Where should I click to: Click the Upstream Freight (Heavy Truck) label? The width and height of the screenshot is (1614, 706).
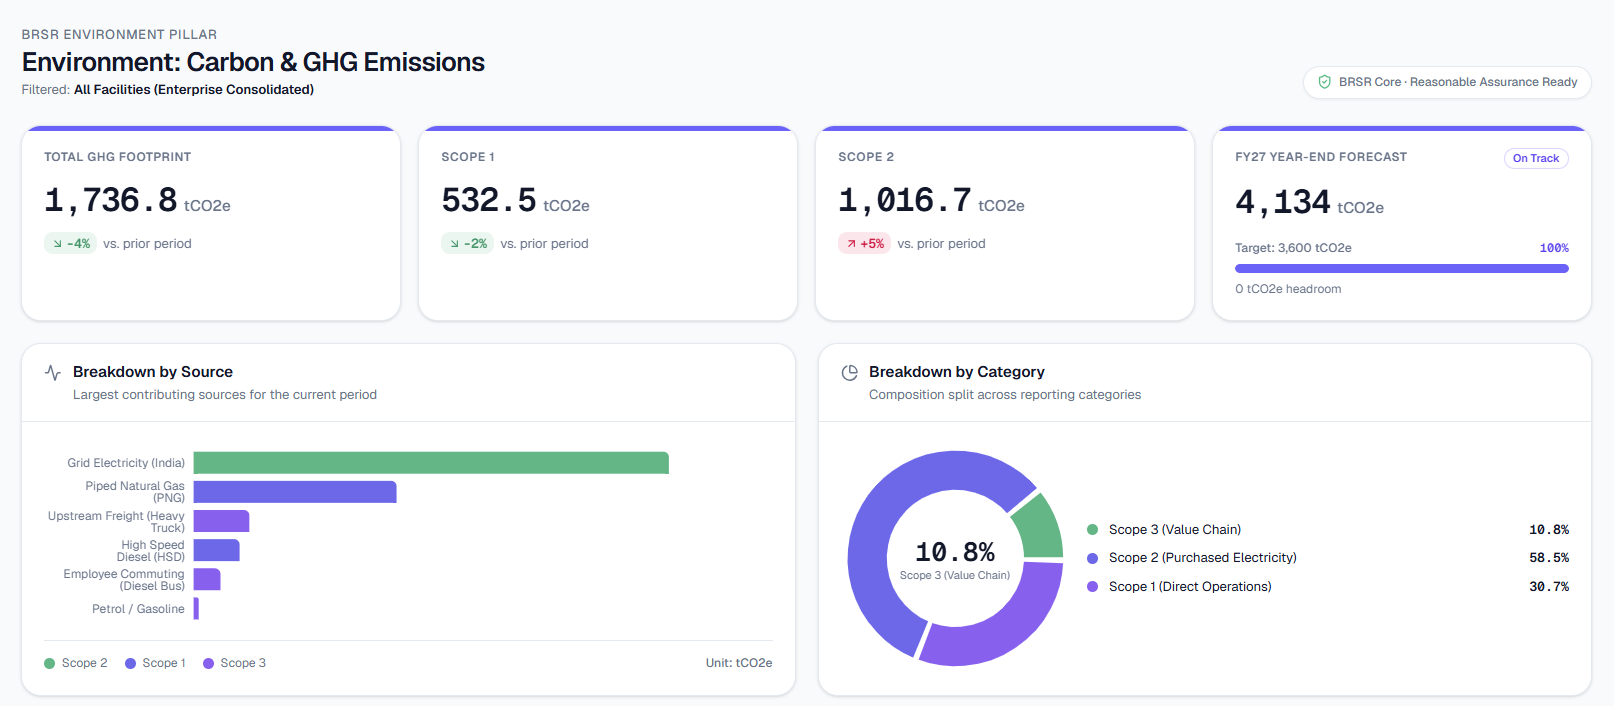pyautogui.click(x=116, y=522)
